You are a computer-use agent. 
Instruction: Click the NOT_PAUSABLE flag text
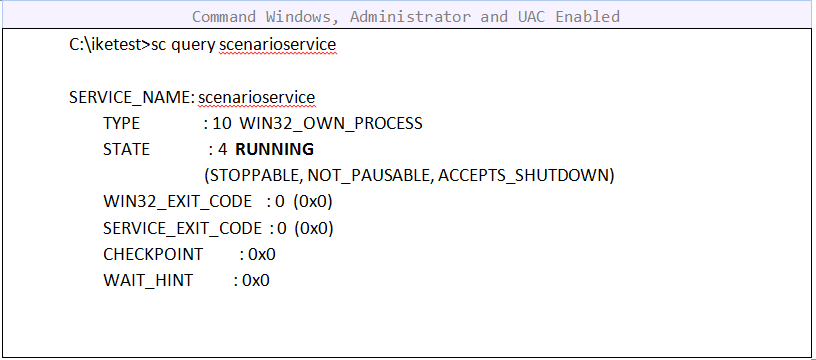370,176
